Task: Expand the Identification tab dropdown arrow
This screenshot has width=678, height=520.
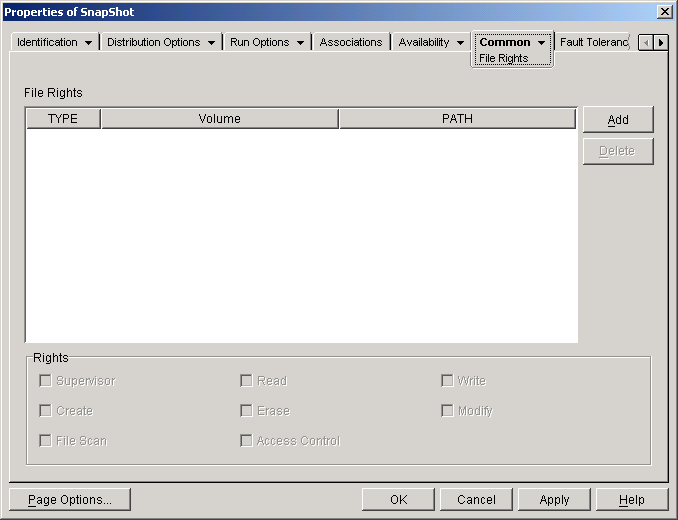Action: [x=88, y=43]
